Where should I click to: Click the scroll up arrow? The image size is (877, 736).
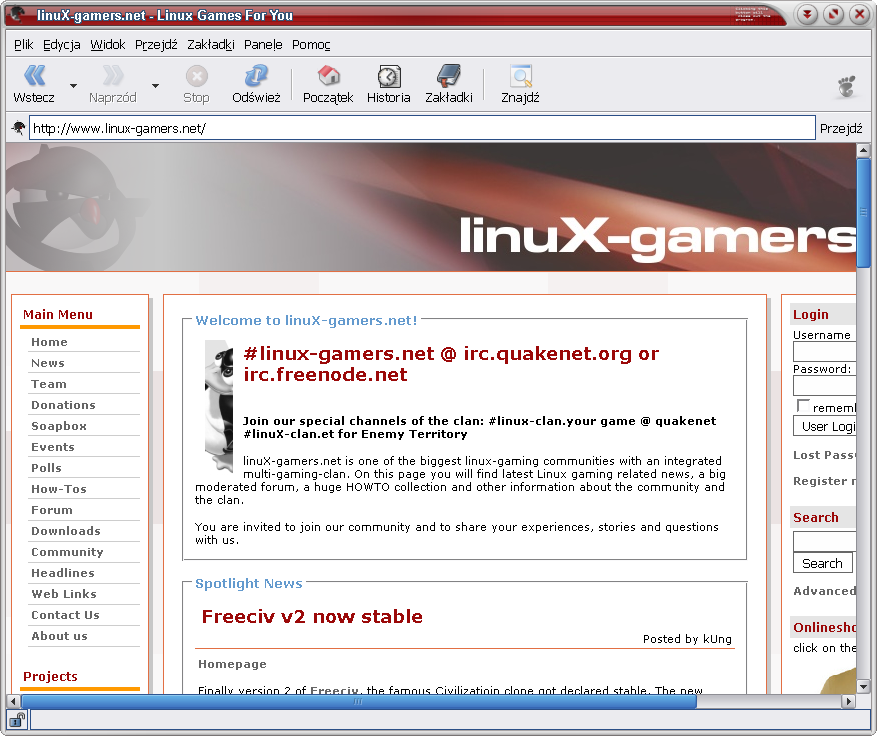863,150
